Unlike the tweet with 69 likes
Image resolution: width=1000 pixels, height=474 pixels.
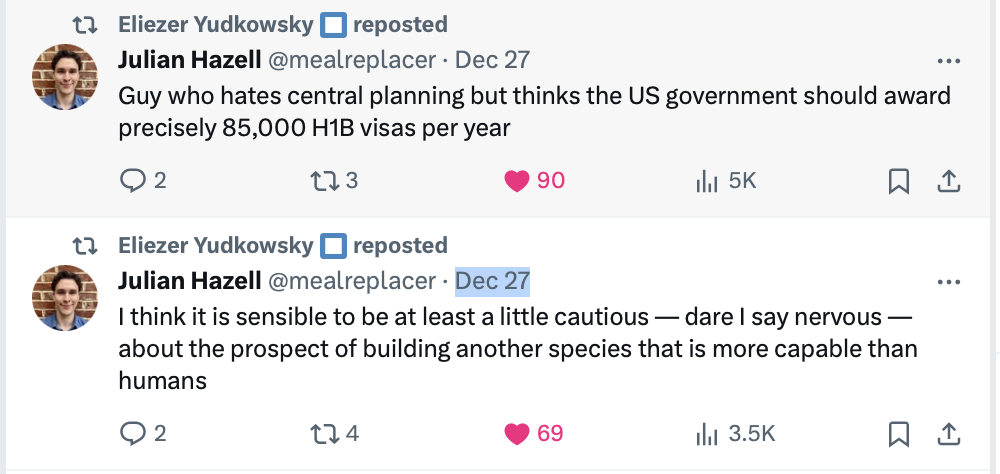(534, 434)
